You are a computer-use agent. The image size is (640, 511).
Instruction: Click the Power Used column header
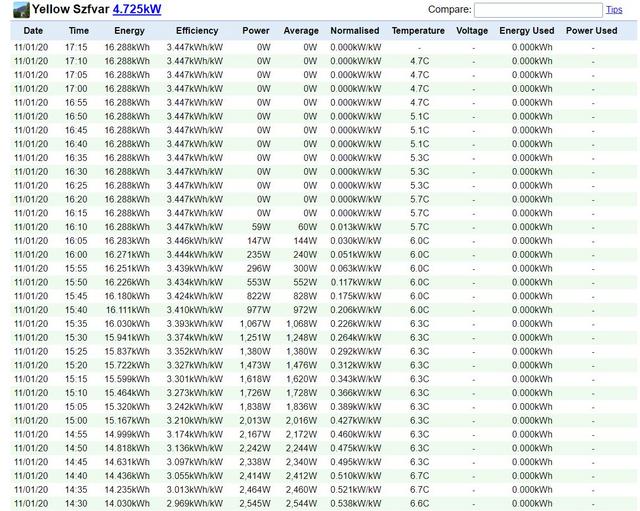tap(592, 31)
